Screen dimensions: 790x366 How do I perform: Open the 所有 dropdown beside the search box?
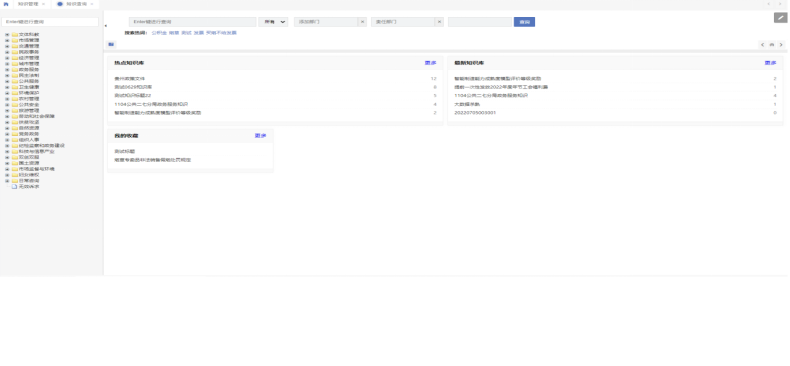point(273,22)
